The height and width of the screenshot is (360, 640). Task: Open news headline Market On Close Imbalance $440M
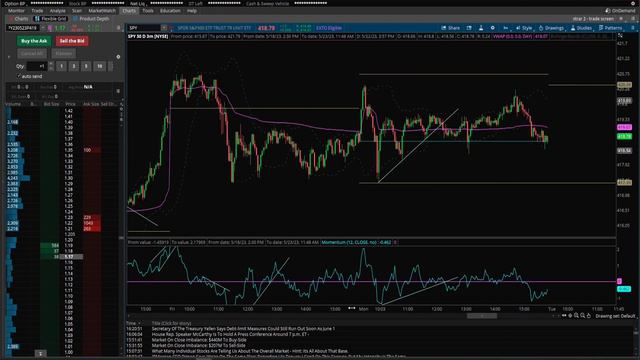[199, 340]
